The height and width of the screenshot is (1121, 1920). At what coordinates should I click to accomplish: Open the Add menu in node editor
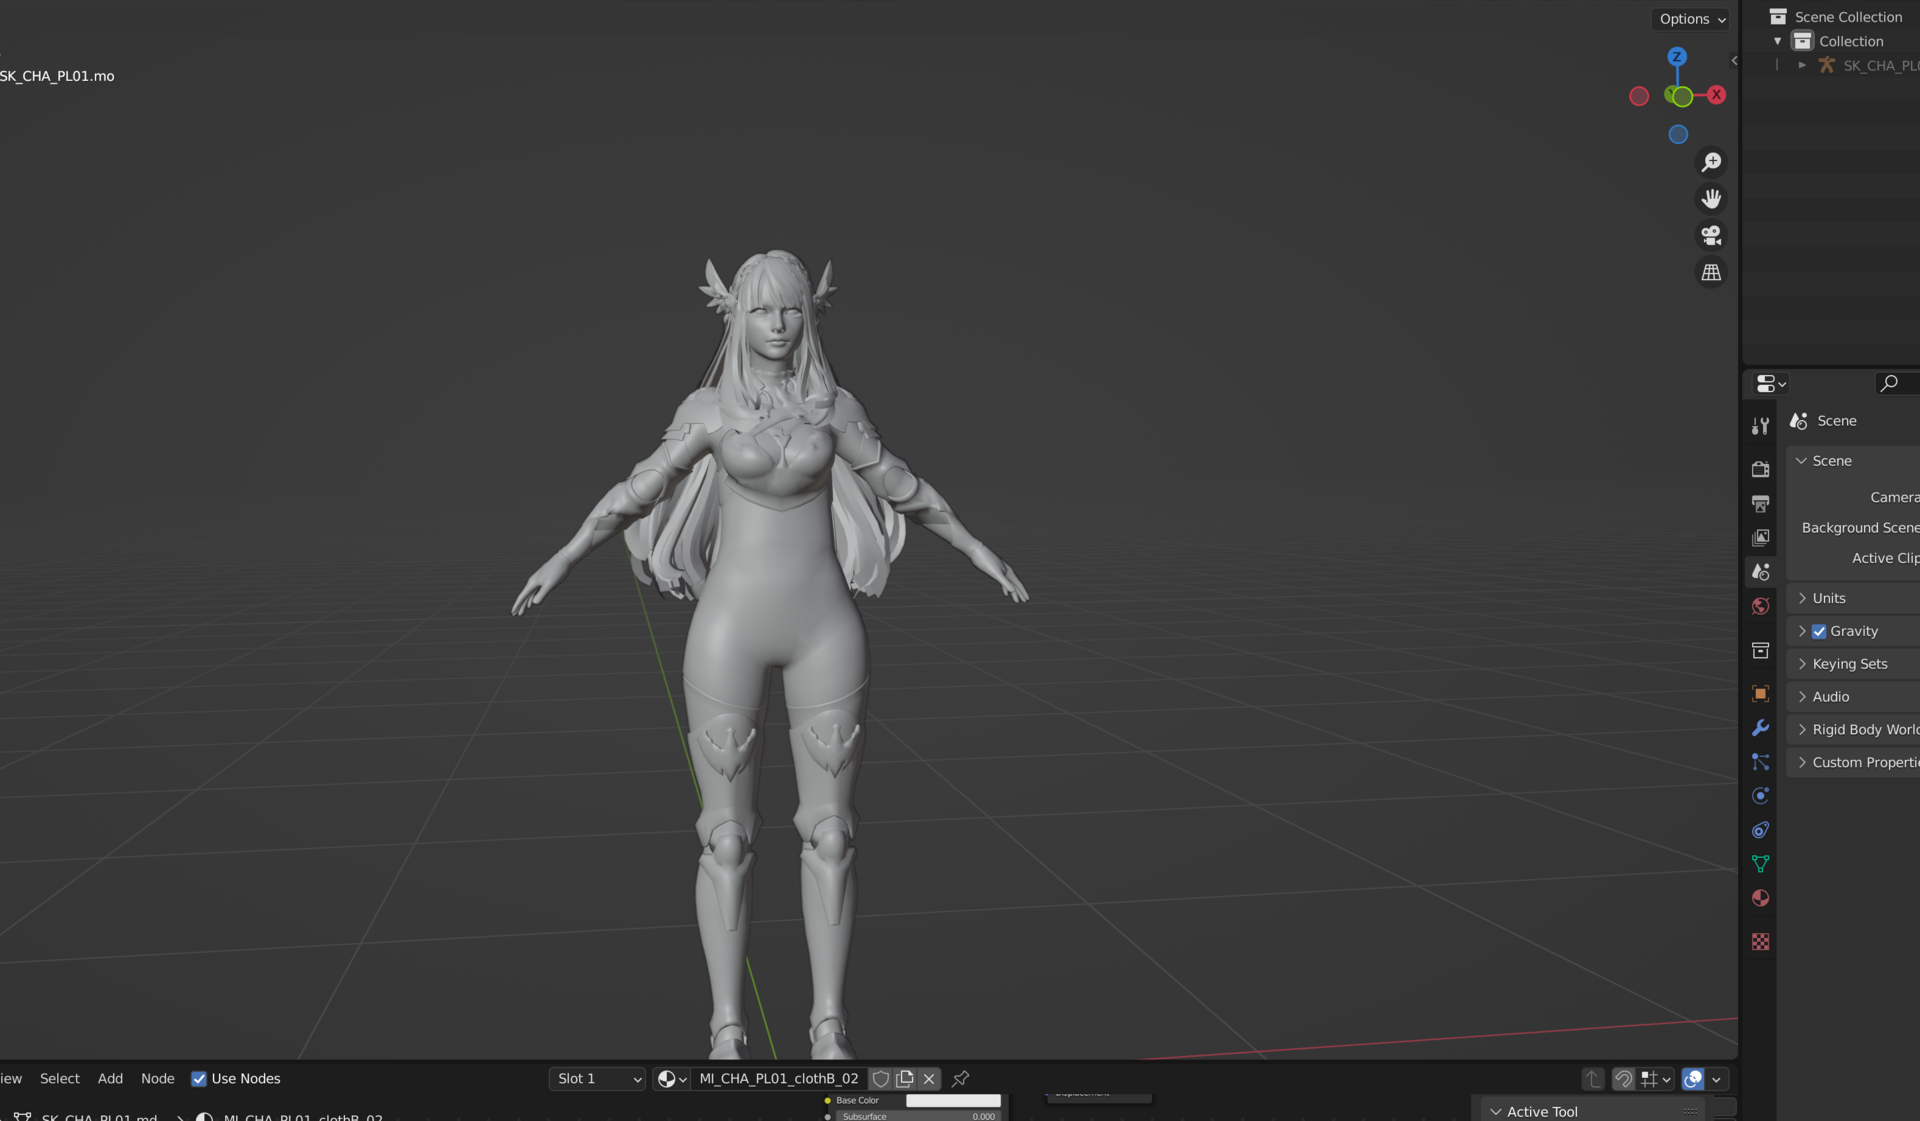[x=110, y=1079]
